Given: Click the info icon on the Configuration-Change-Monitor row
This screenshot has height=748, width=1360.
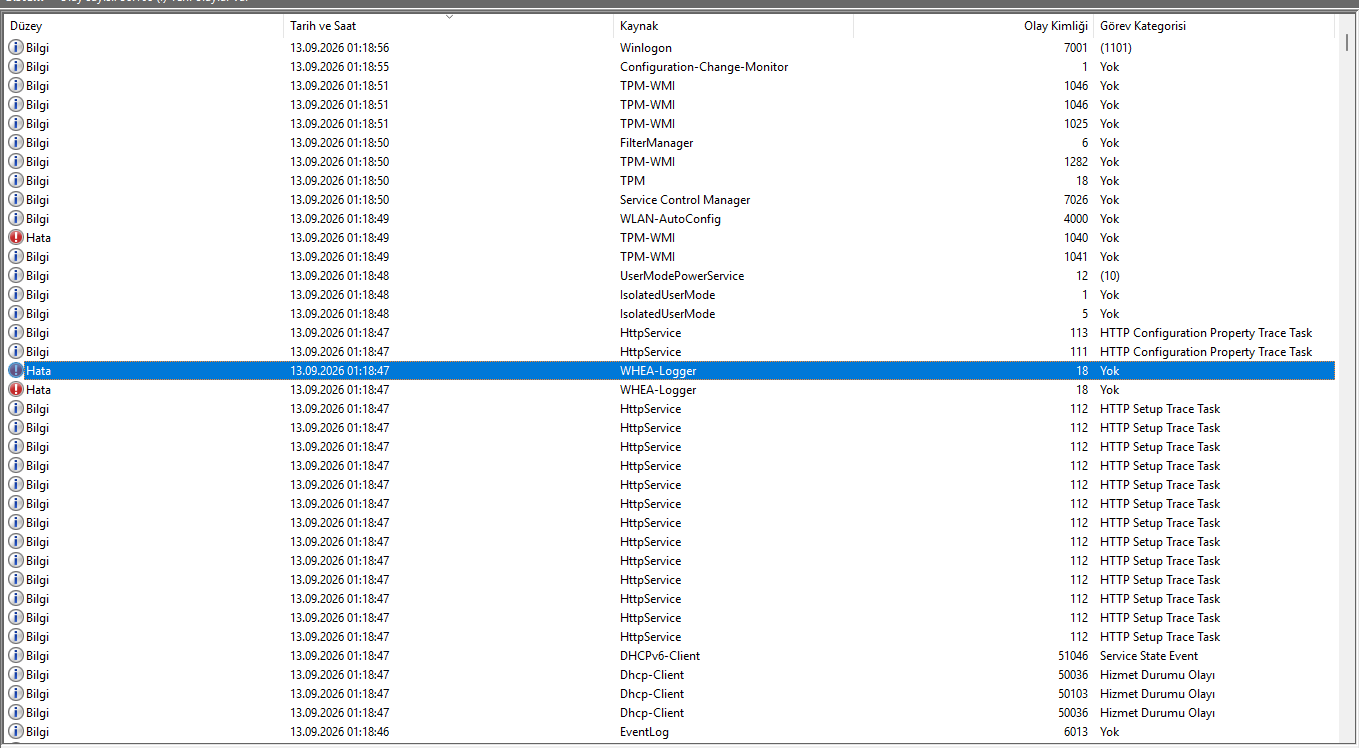Looking at the screenshot, I should (16, 67).
